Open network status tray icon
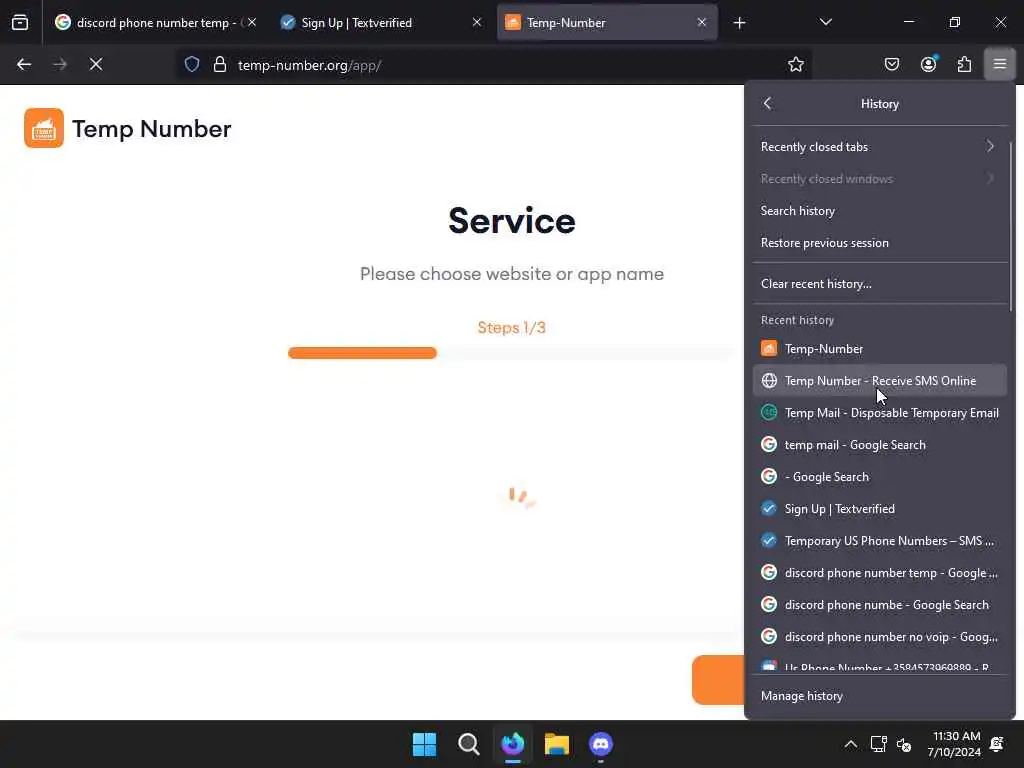This screenshot has height=768, width=1024. pyautogui.click(x=878, y=744)
